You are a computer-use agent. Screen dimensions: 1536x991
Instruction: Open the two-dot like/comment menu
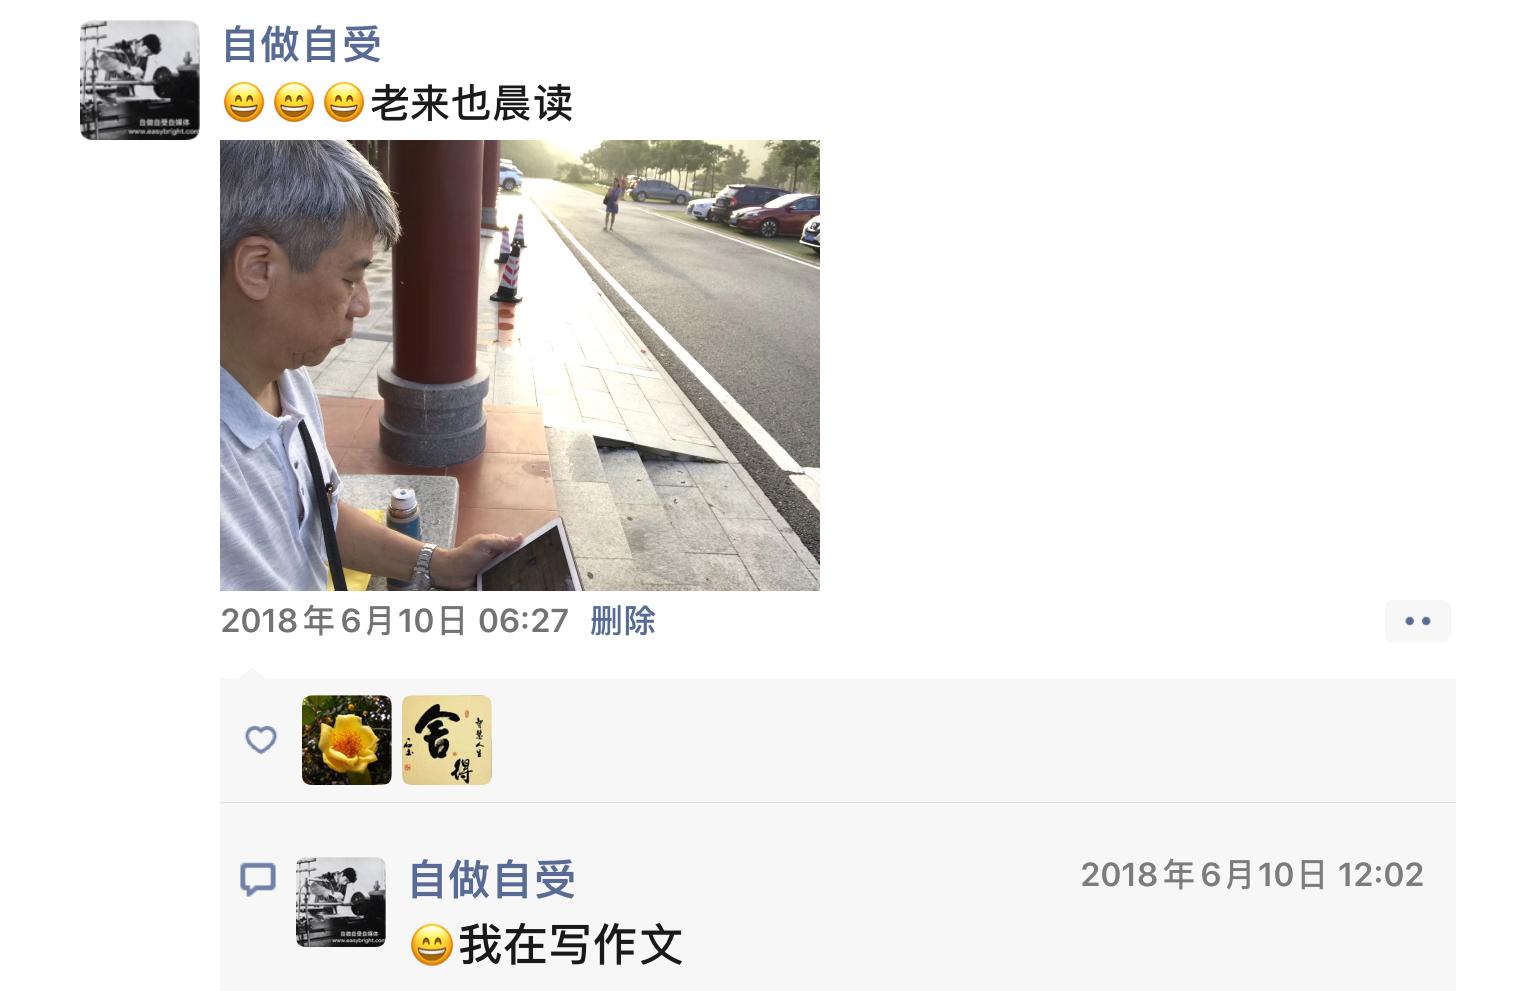coord(1418,621)
